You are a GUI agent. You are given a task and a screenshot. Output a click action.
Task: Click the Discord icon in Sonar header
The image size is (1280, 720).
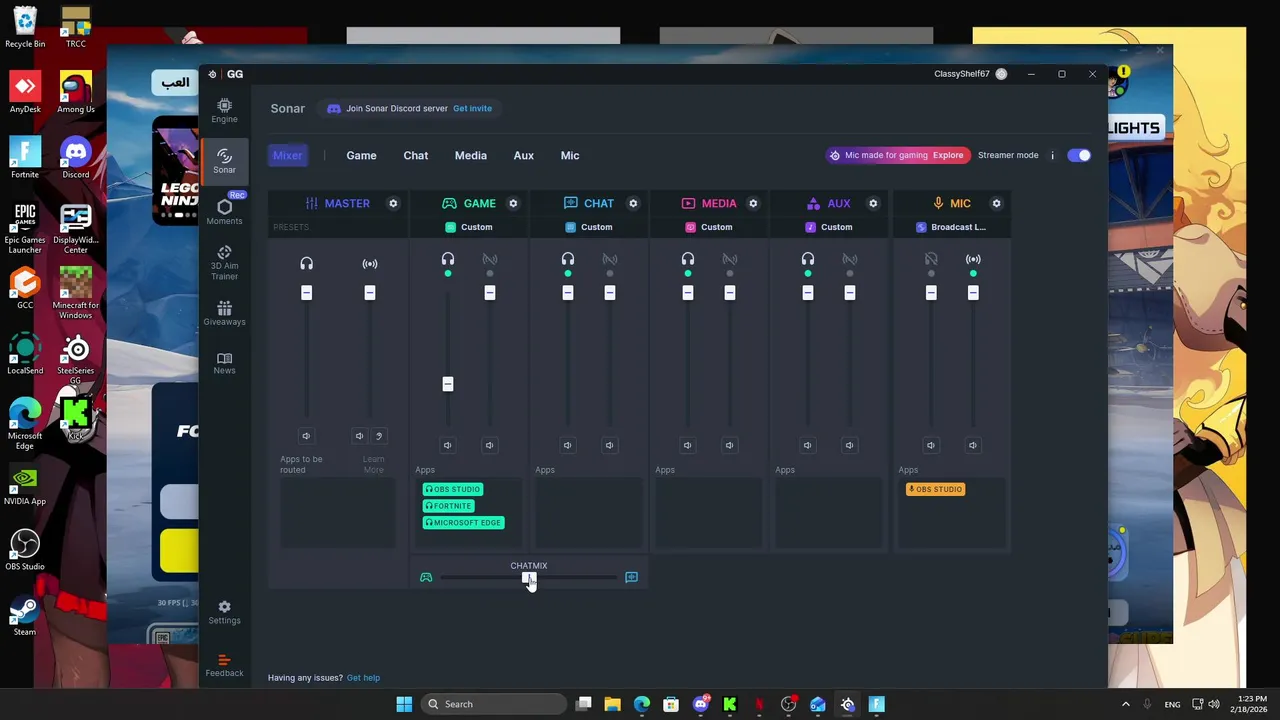point(334,108)
